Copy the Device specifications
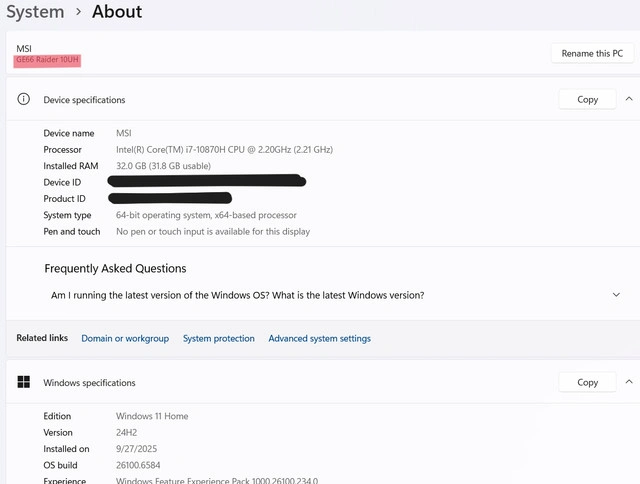This screenshot has width=640, height=484. pos(587,100)
